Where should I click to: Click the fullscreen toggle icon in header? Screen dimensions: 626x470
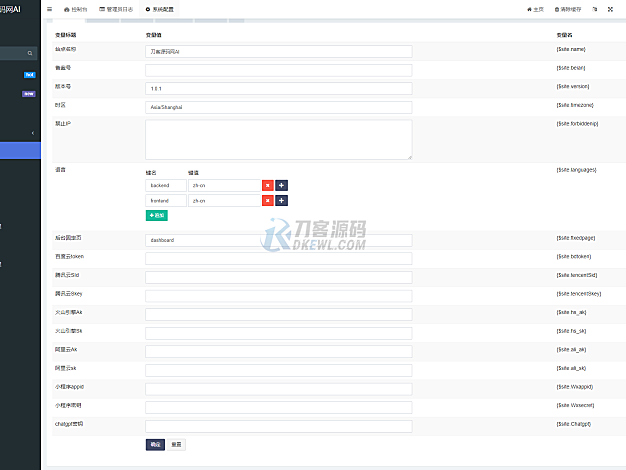coord(610,9)
